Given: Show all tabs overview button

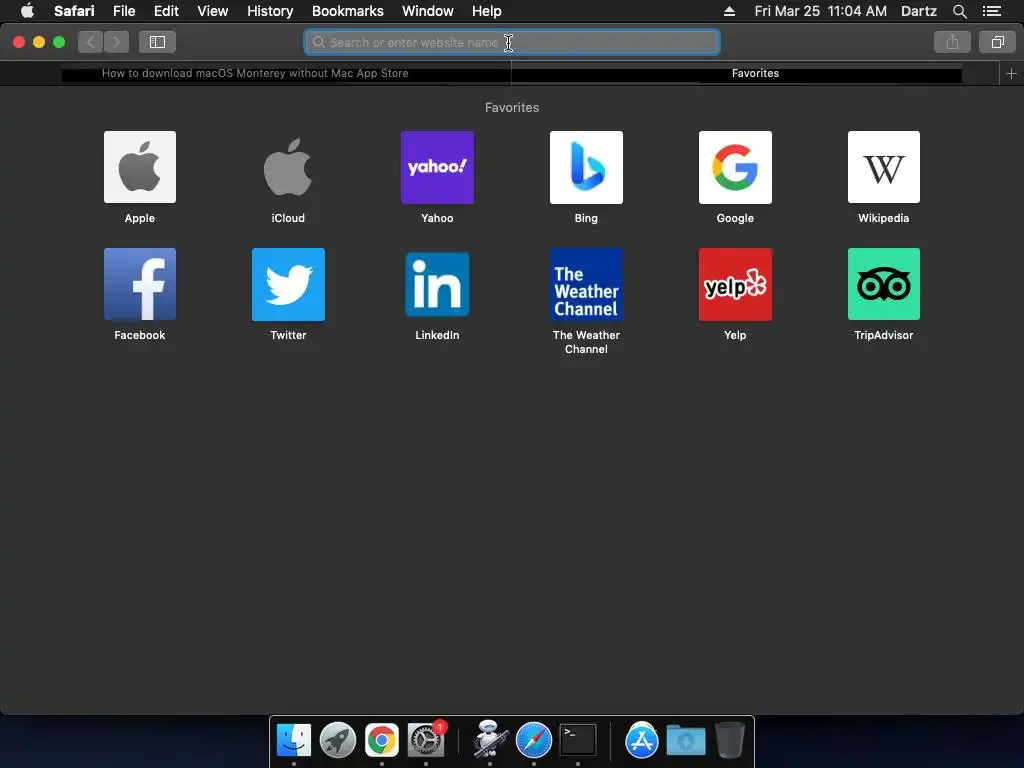Looking at the screenshot, I should click(997, 42).
